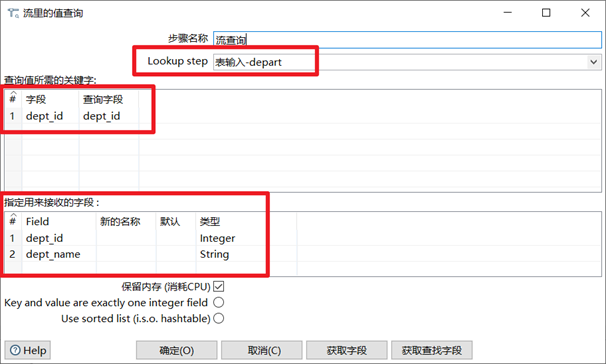Click row number 1 in keys table

coord(12,116)
